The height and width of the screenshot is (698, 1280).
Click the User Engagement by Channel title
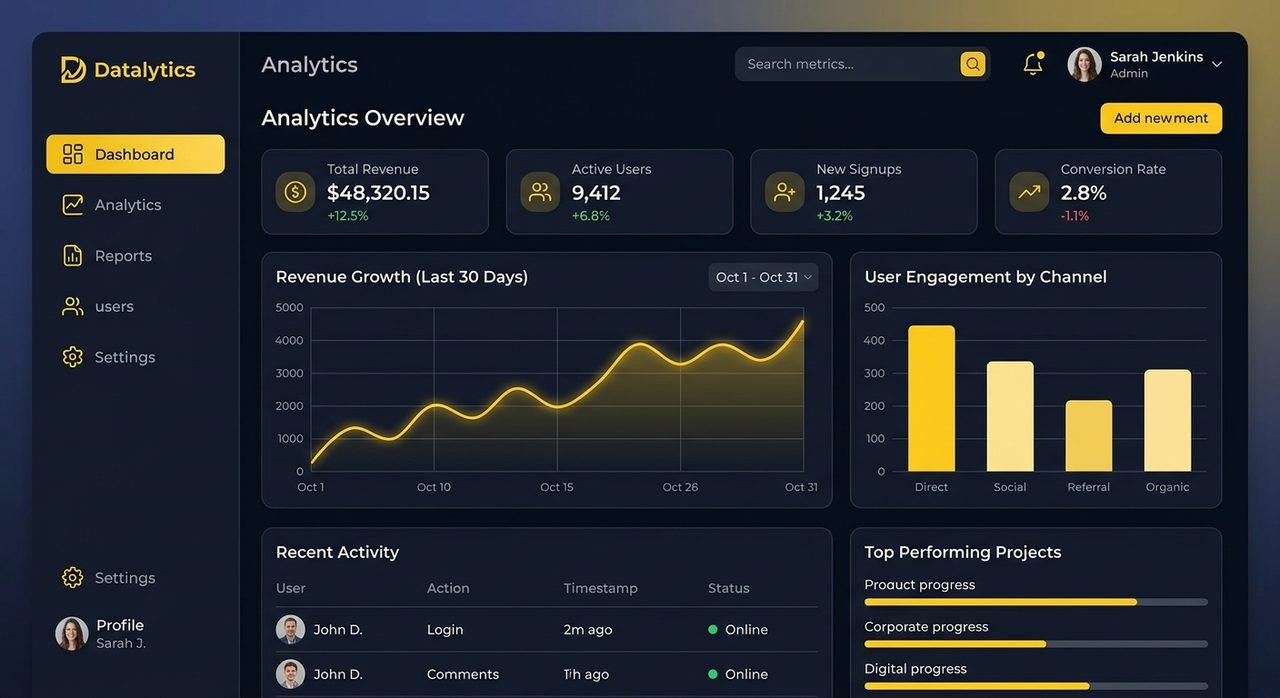tap(986, 277)
